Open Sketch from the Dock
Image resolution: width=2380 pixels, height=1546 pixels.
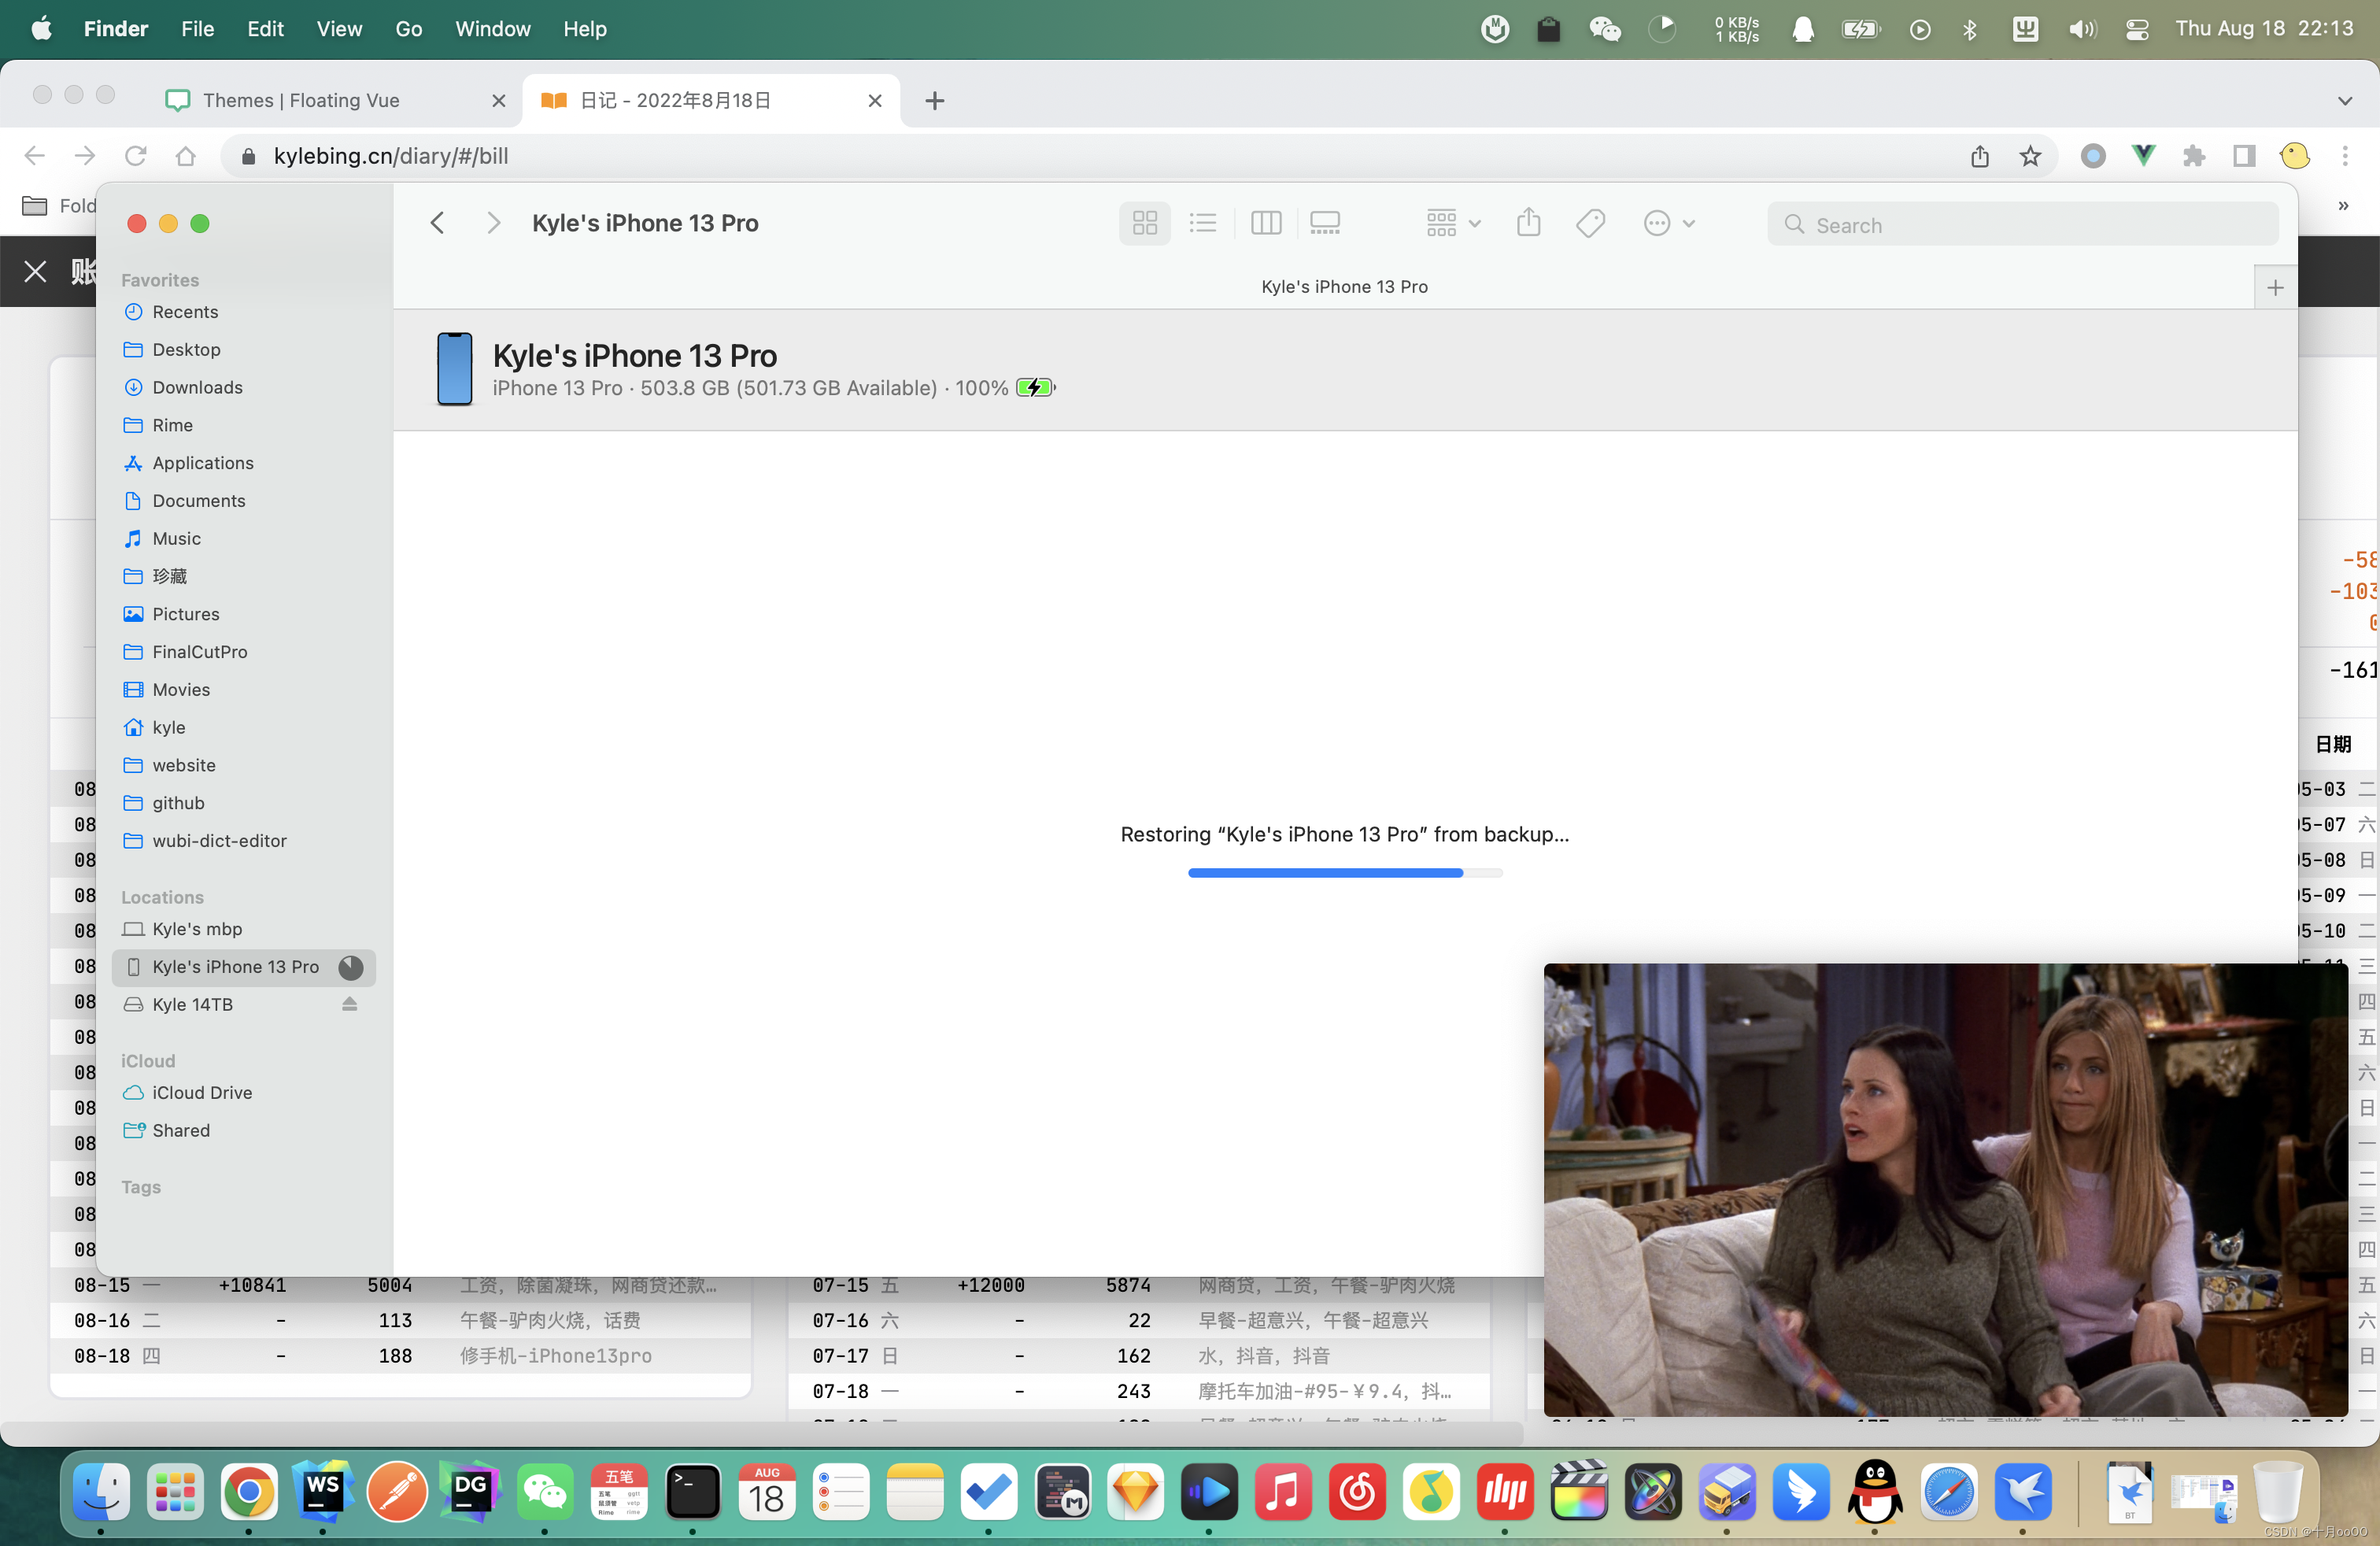point(1135,1492)
